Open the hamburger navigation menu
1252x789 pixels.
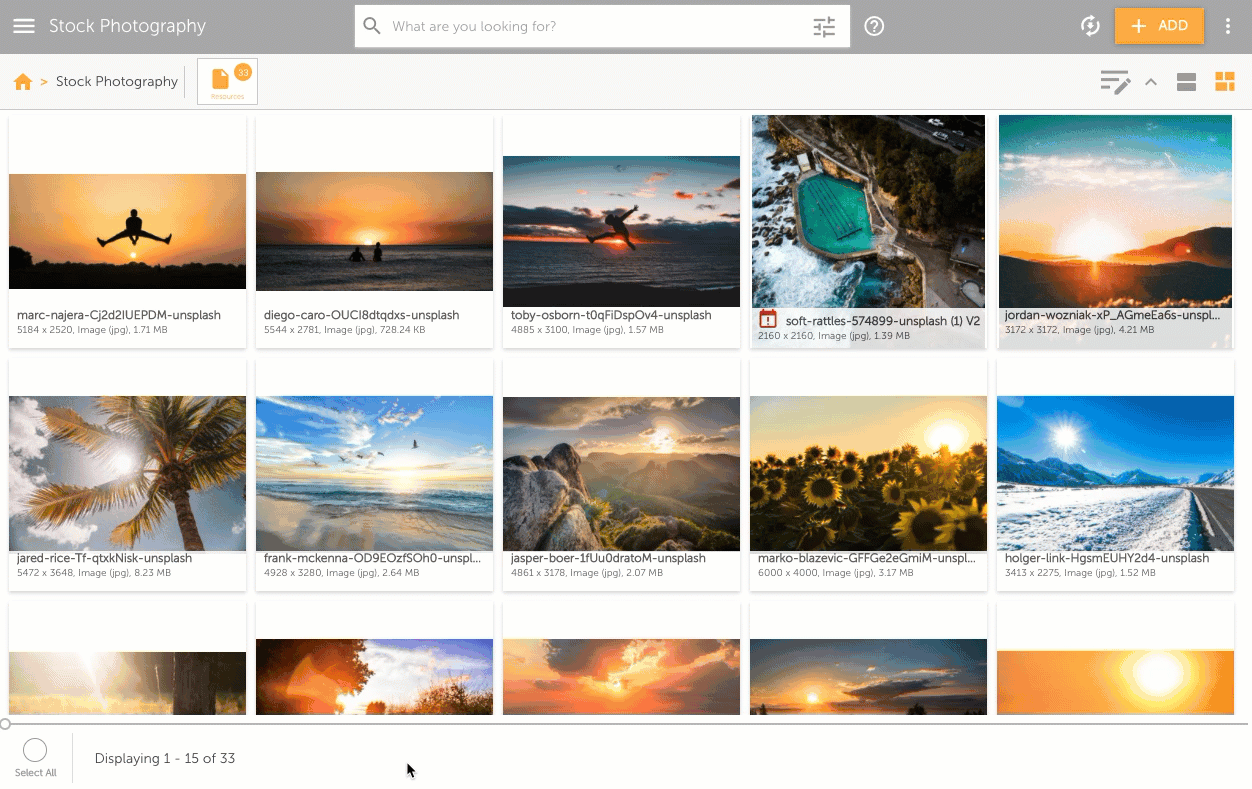24,26
